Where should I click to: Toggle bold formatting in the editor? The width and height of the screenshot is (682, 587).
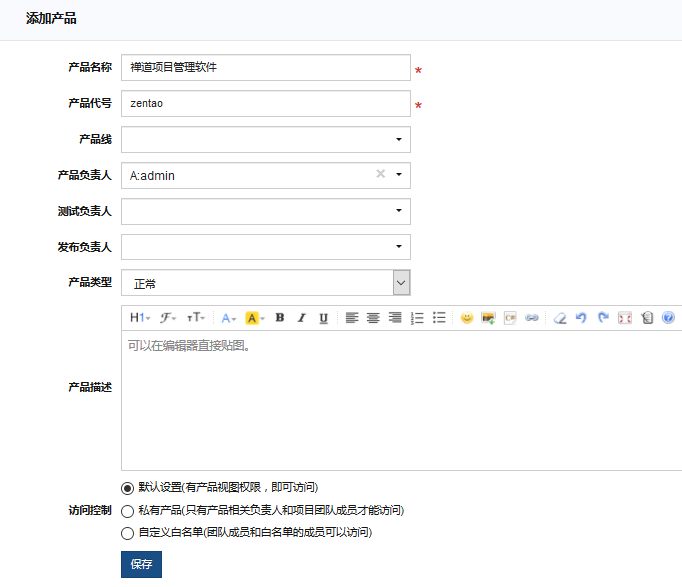click(280, 318)
